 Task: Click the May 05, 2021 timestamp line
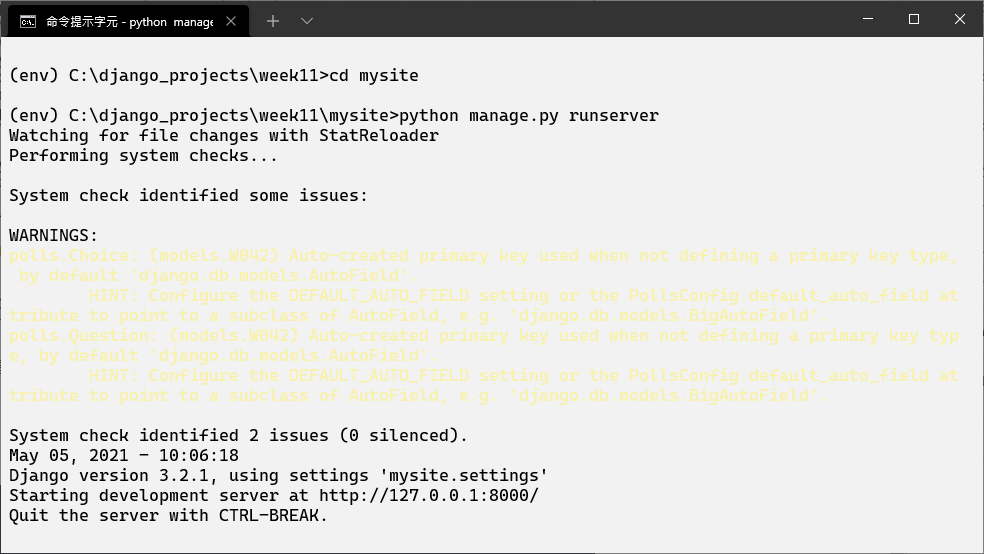124,456
